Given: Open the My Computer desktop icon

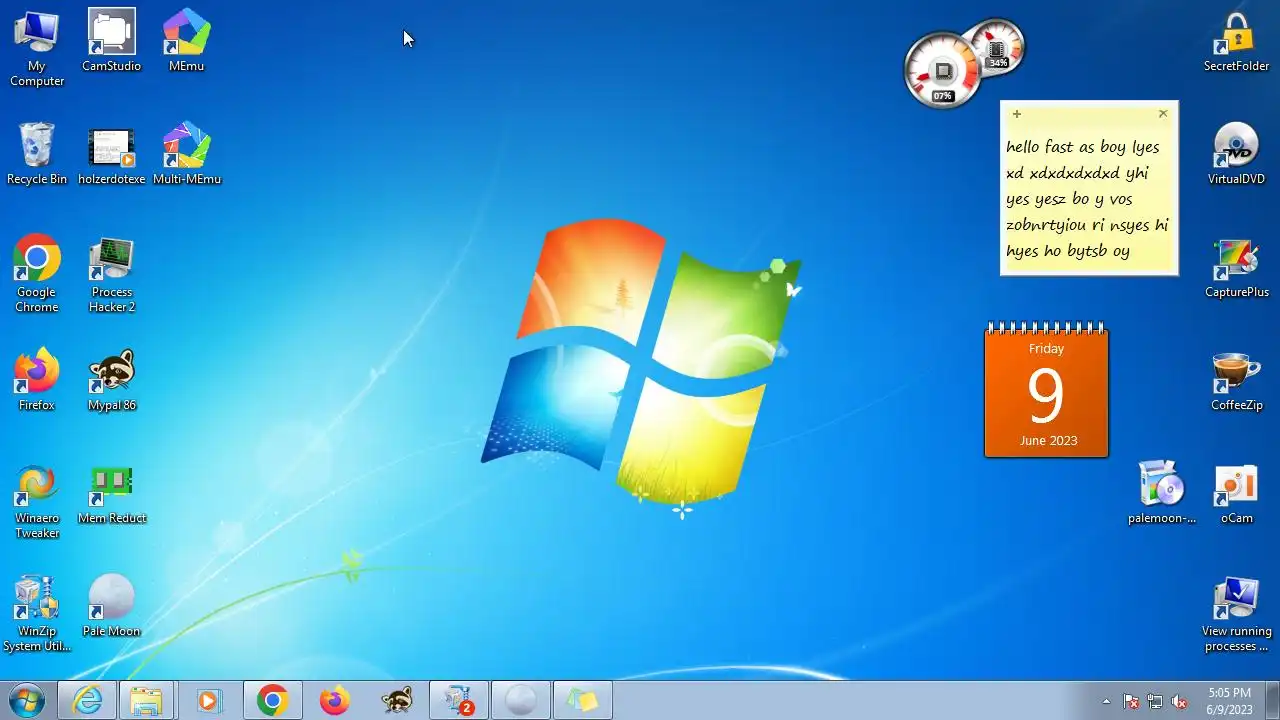Looking at the screenshot, I should (37, 48).
